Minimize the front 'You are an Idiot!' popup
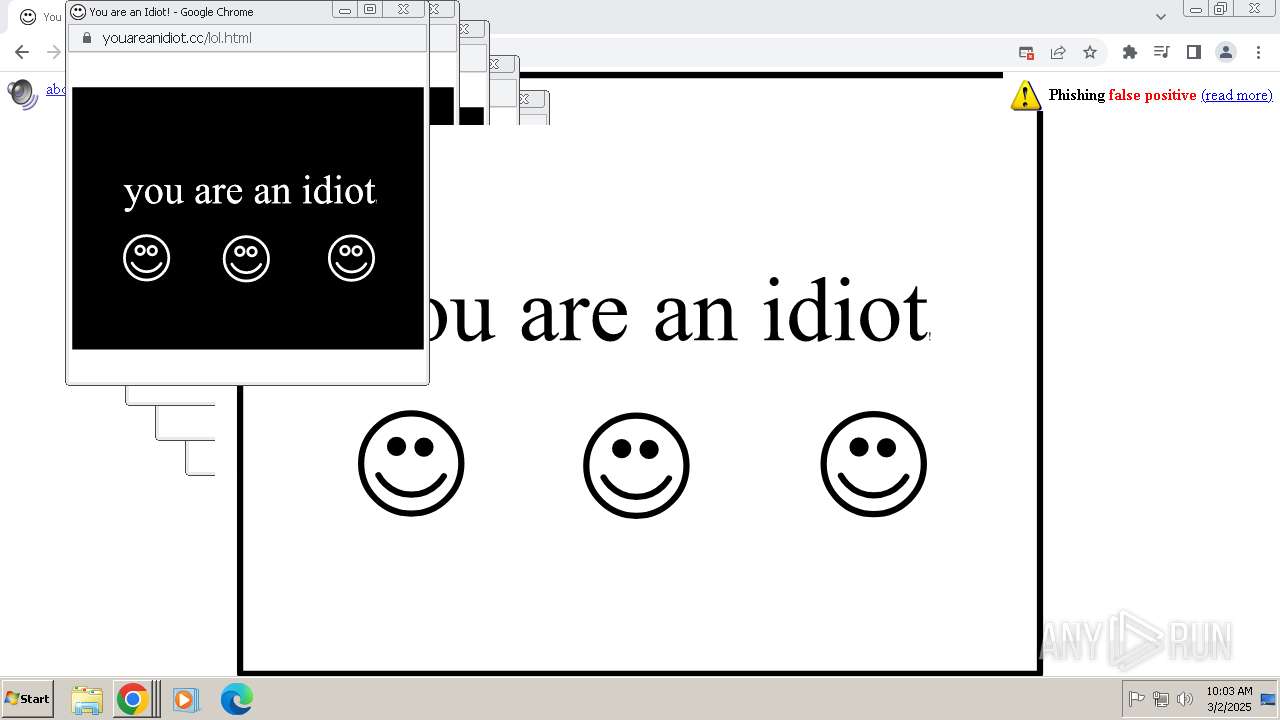This screenshot has height=720, width=1280. tap(345, 10)
